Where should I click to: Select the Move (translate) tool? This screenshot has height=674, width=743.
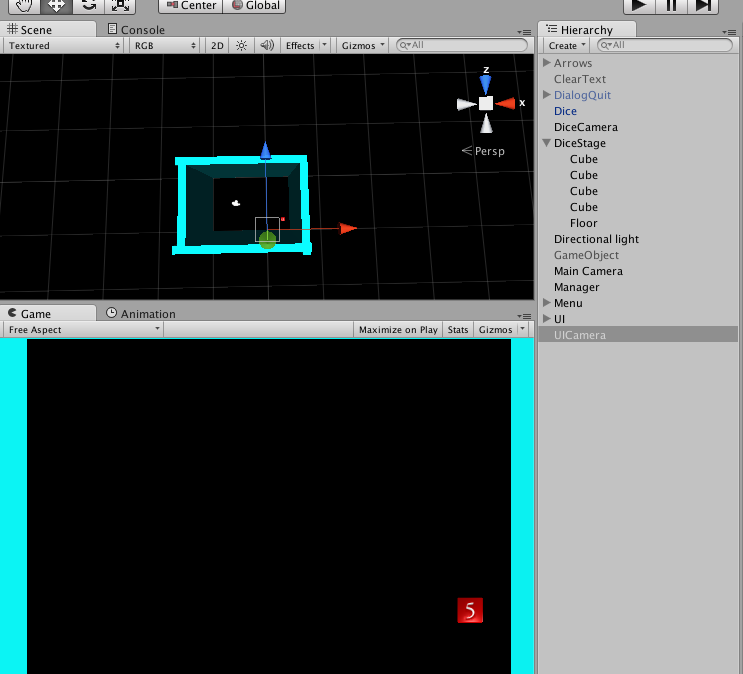[x=56, y=6]
